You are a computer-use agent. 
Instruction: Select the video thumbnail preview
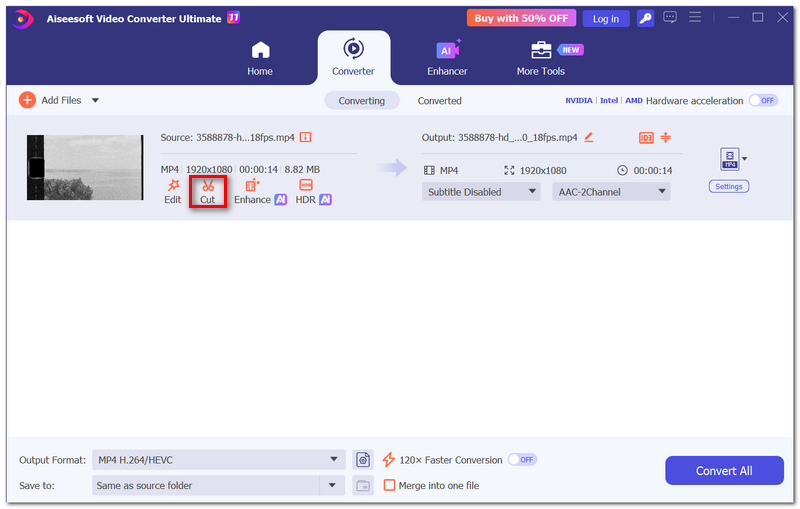pyautogui.click(x=85, y=167)
